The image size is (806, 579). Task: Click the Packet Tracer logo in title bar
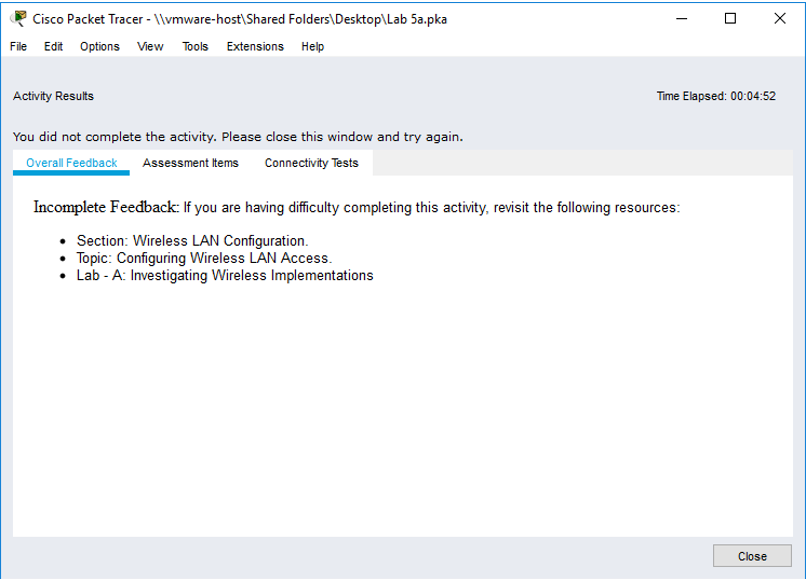pyautogui.click(x=18, y=19)
